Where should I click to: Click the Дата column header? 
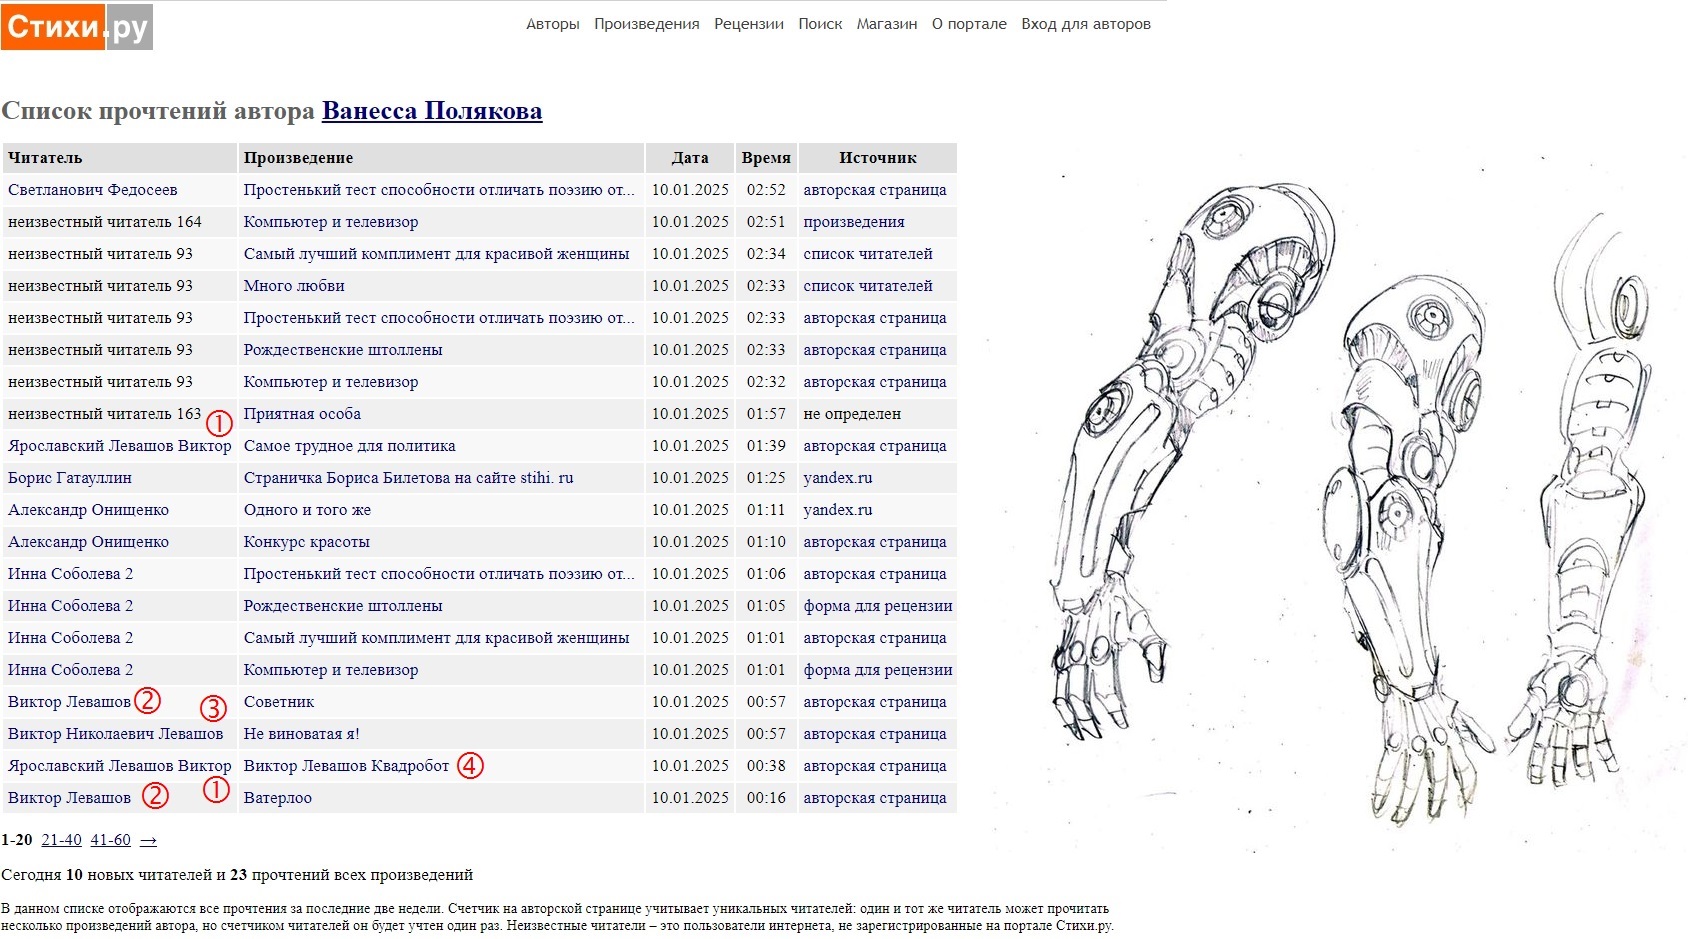click(x=690, y=158)
